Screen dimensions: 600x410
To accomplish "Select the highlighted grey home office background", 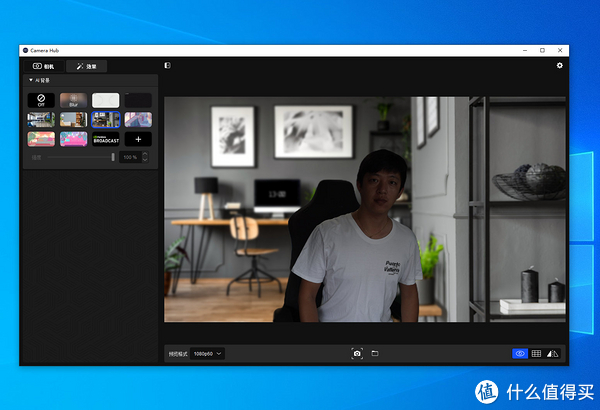I will [x=106, y=119].
